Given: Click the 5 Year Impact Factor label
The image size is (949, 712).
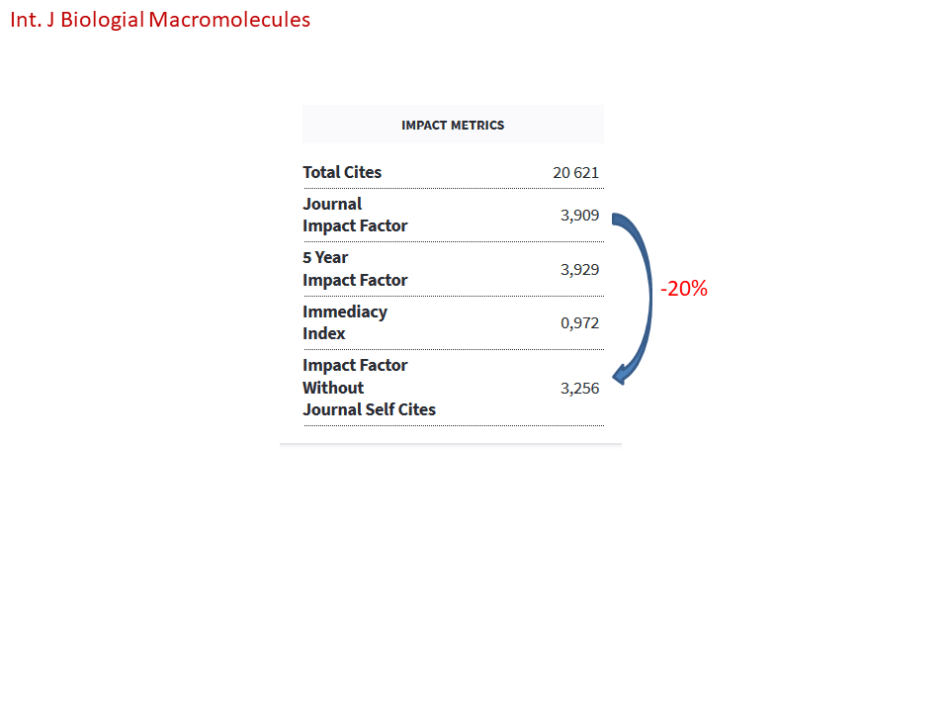Looking at the screenshot, I should click(x=355, y=269).
